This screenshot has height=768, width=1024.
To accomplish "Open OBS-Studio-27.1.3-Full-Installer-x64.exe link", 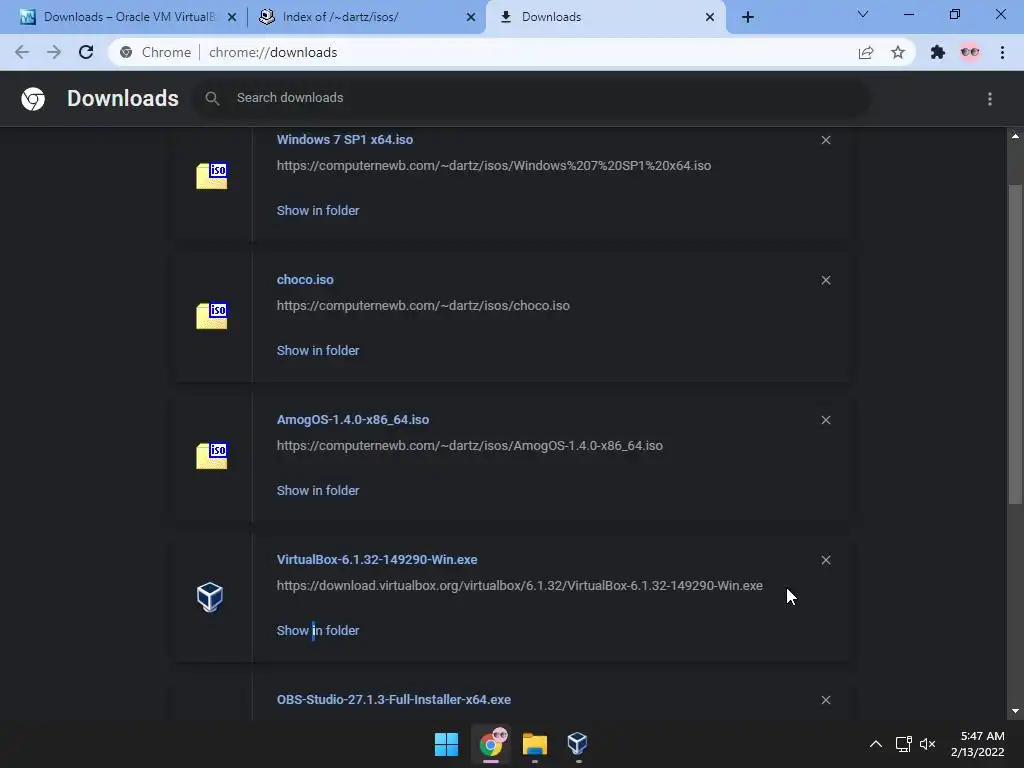I will coord(394,699).
